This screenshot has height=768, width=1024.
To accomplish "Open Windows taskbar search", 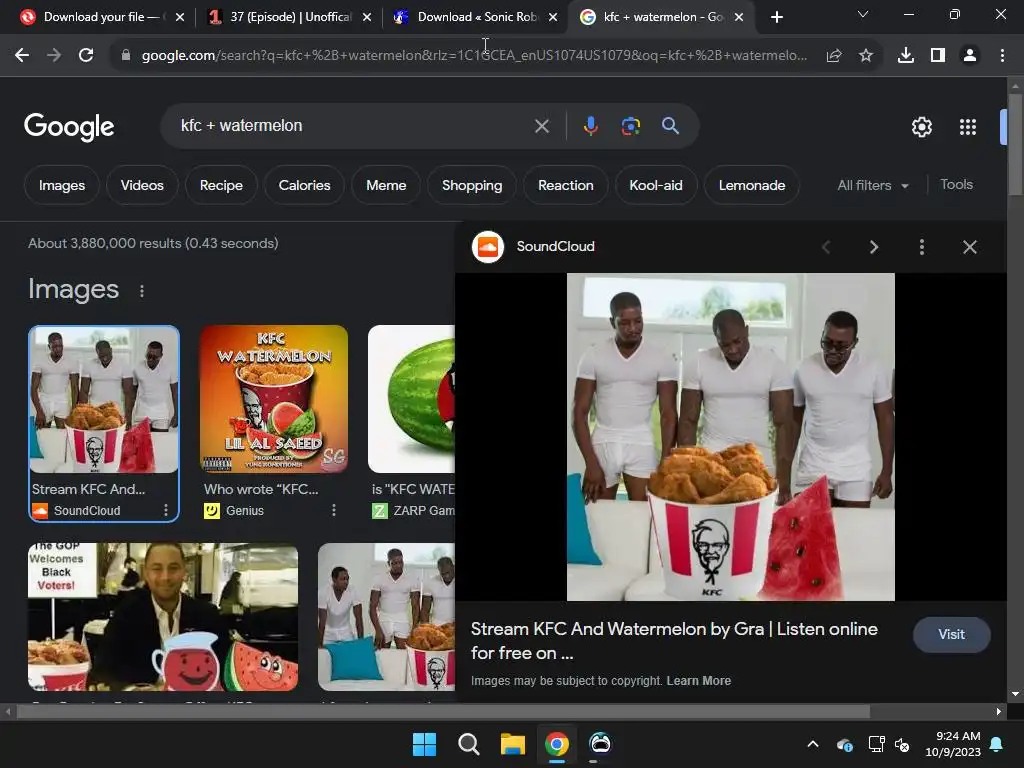I will pos(468,744).
